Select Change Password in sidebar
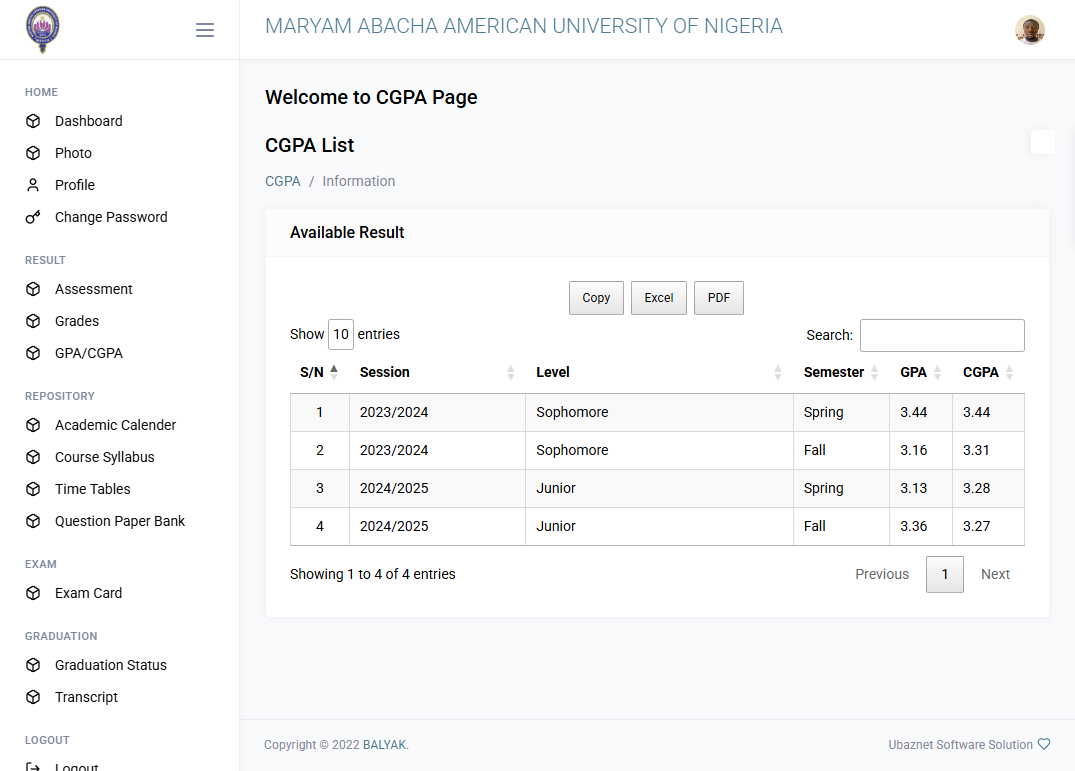1075x771 pixels. click(x=111, y=217)
